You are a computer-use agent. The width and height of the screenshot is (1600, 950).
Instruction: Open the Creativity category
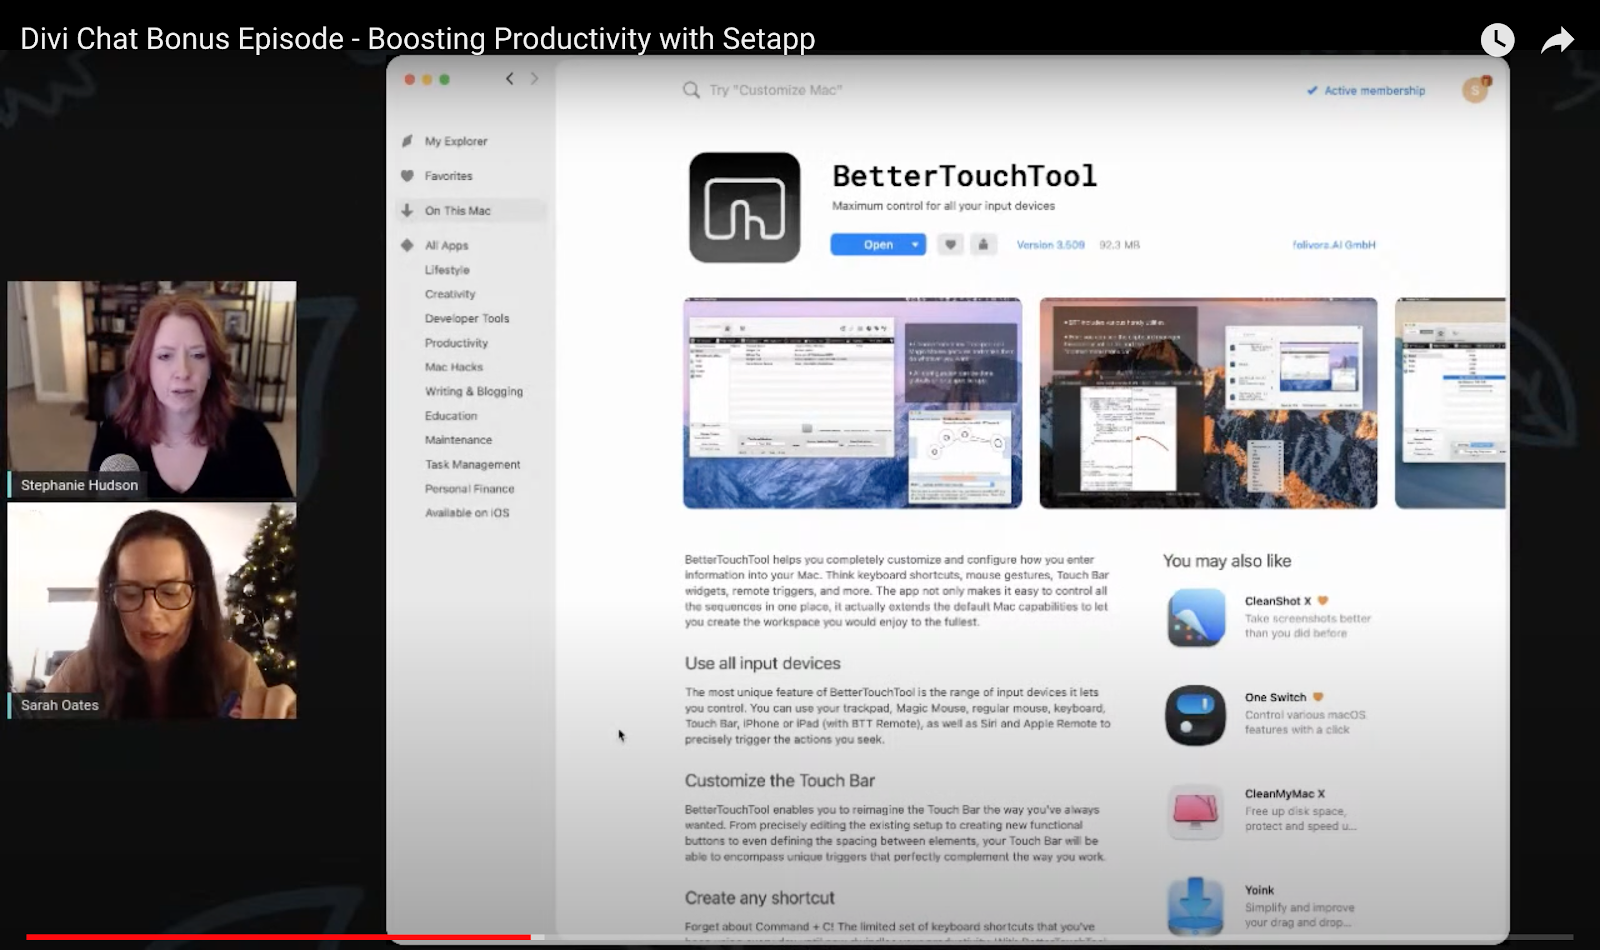click(450, 294)
